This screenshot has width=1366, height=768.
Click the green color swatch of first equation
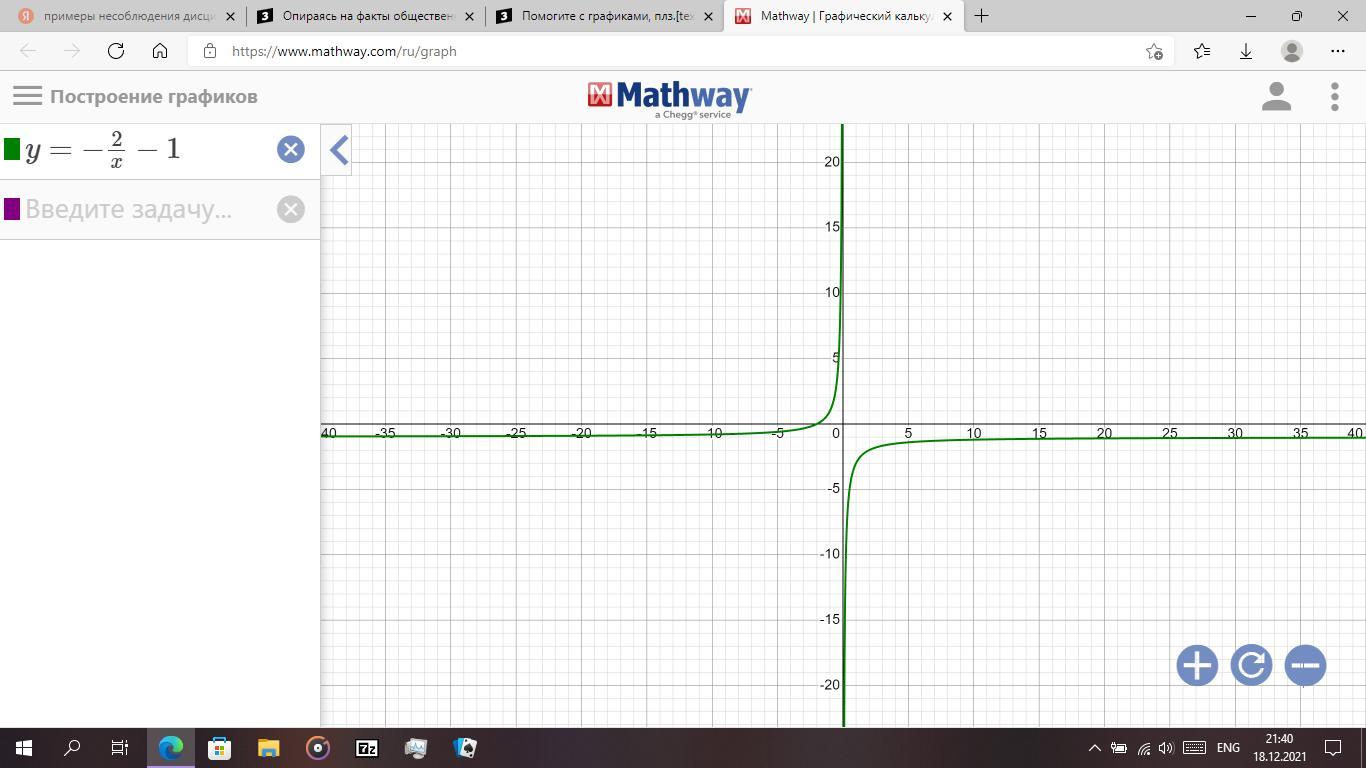12,149
